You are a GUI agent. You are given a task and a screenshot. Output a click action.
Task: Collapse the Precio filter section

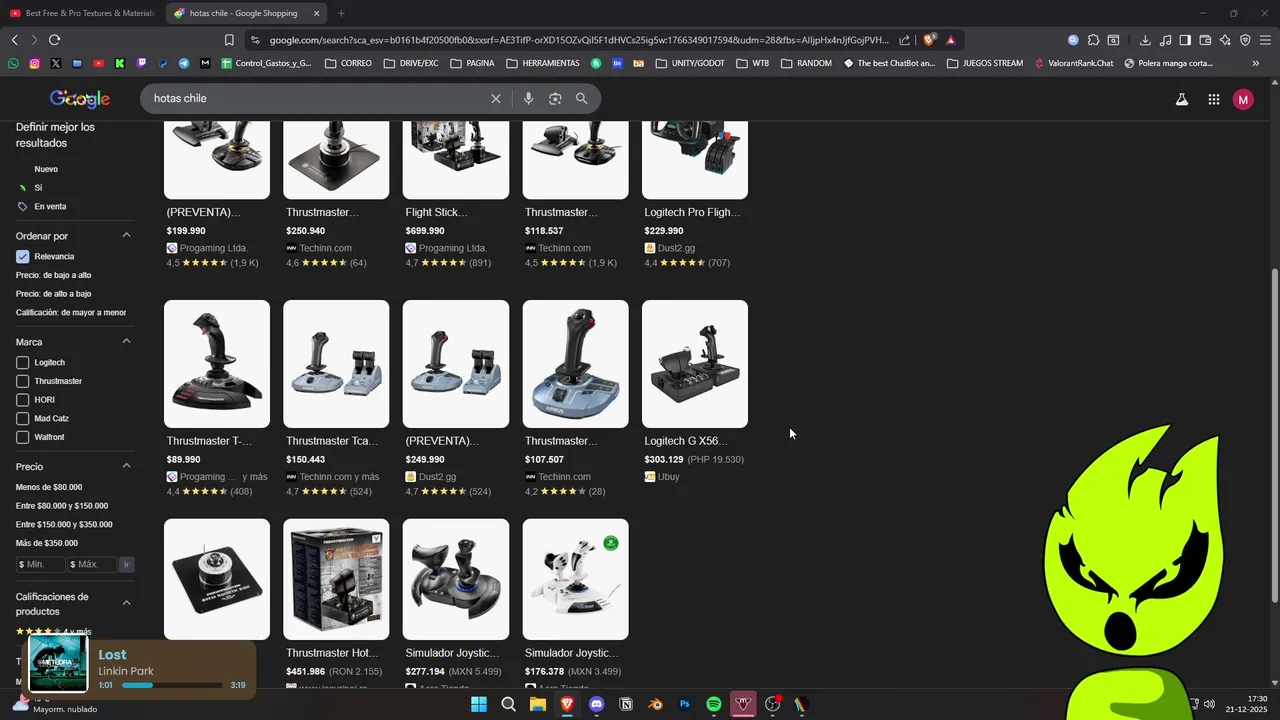click(127, 466)
